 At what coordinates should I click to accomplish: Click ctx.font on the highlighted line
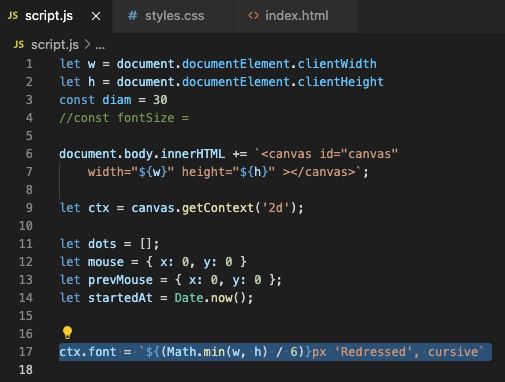point(88,352)
